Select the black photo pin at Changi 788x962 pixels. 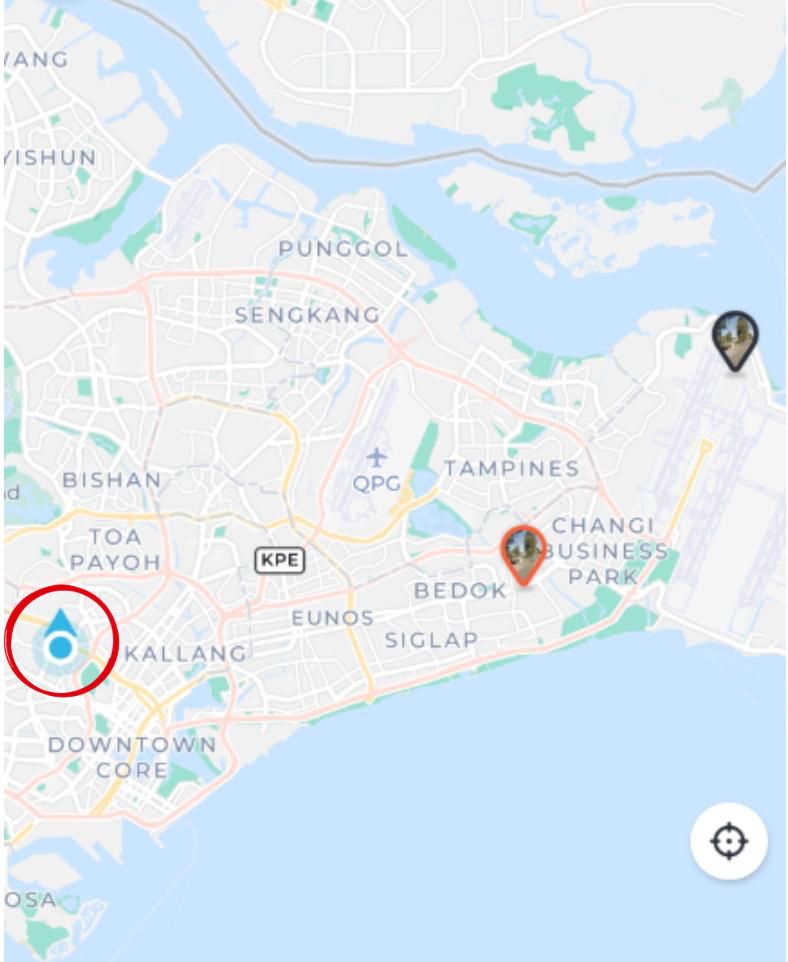click(x=735, y=341)
